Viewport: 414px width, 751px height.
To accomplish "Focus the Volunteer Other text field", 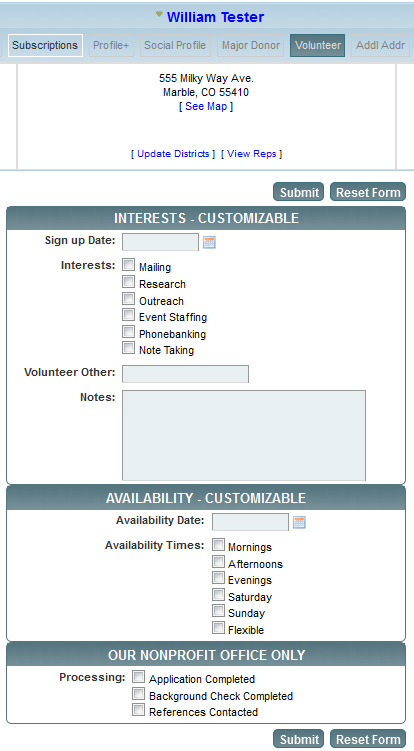I will (x=185, y=374).
